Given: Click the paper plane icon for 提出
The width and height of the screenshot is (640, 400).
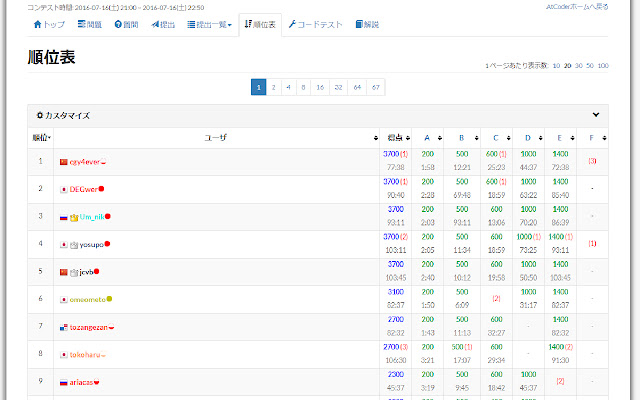Looking at the screenshot, I should 154,24.
